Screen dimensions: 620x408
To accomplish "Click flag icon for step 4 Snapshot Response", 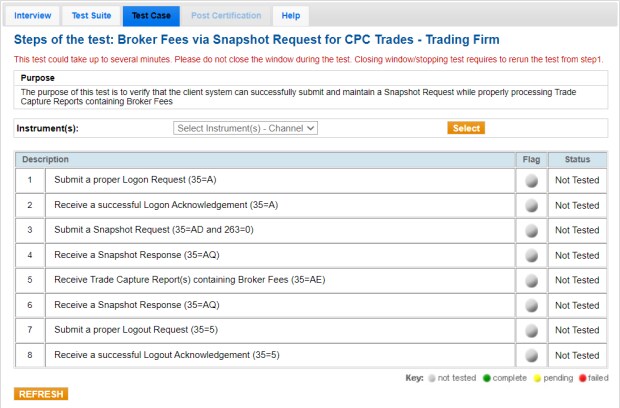I will point(531,255).
